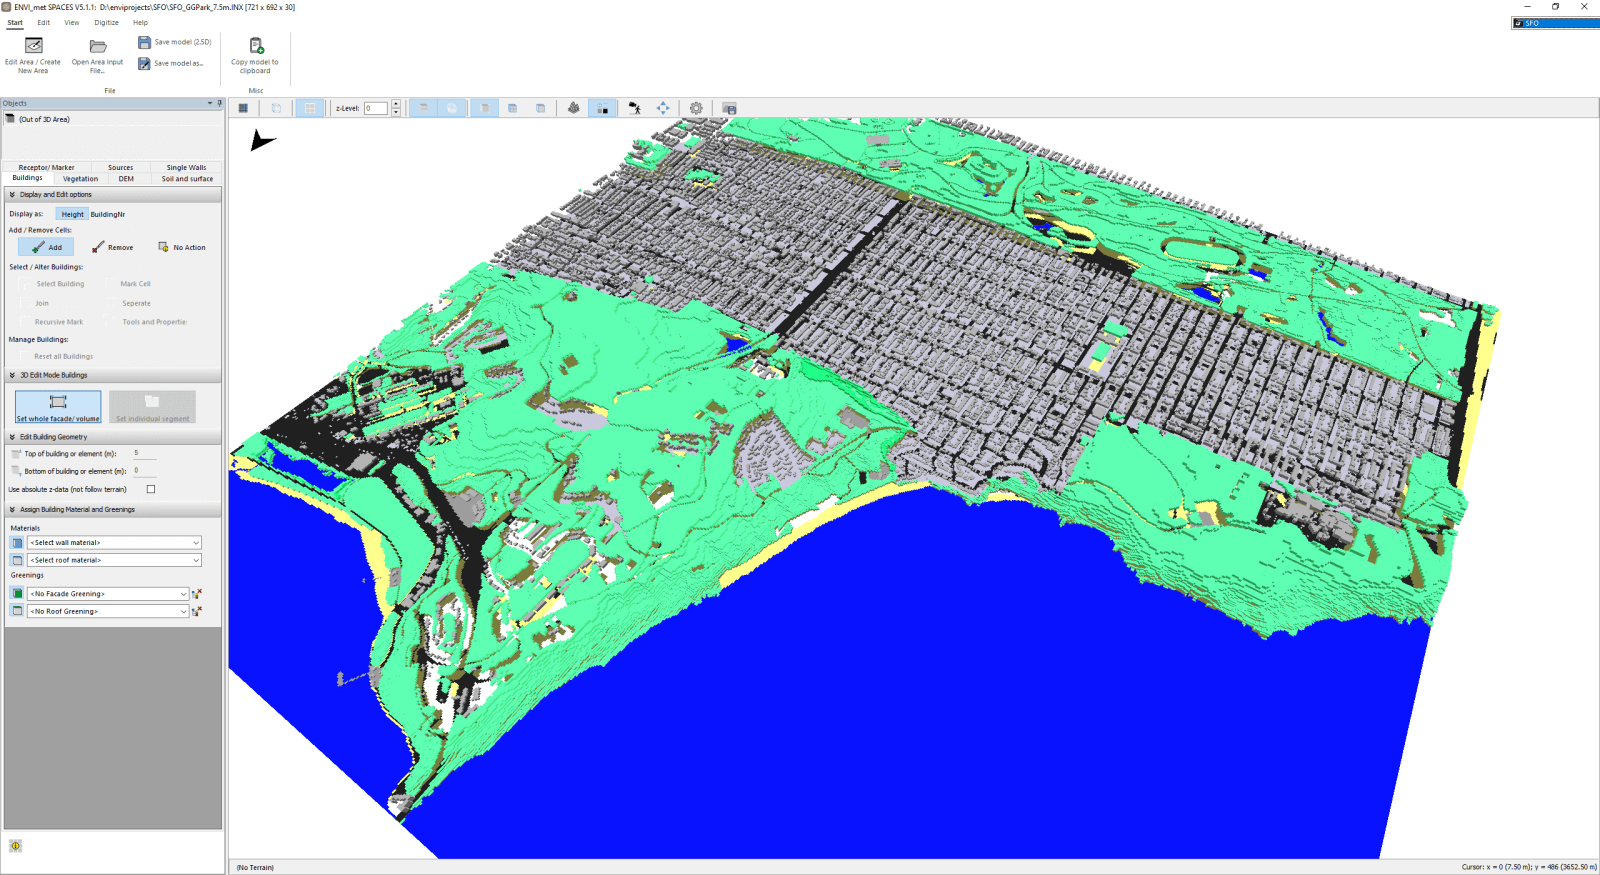Open the Digitize menu
This screenshot has height=875, width=1600.
point(106,22)
